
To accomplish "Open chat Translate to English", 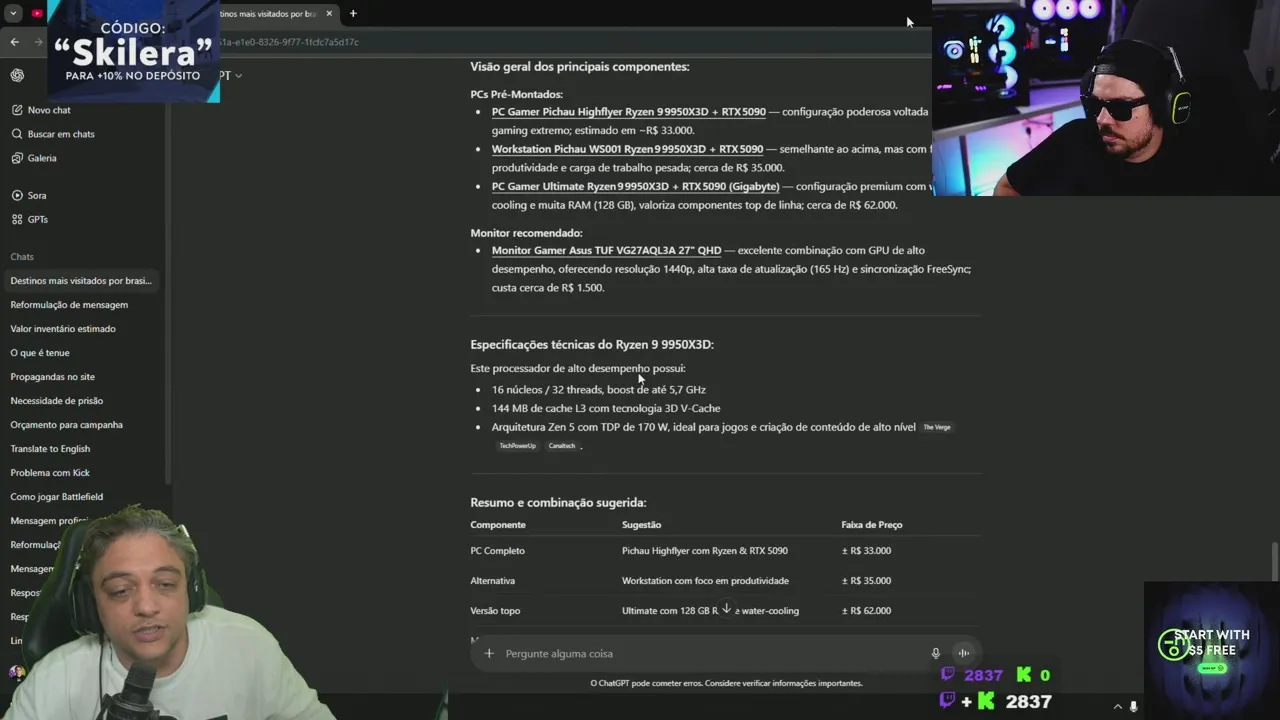I will coord(50,449).
